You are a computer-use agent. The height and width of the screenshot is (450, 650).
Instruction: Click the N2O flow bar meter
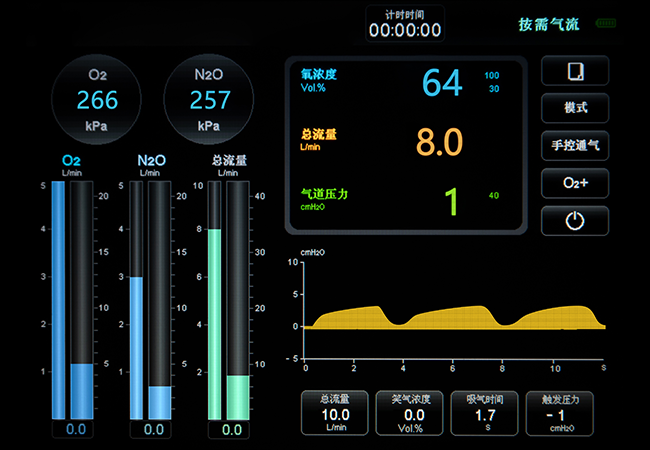pyautogui.click(x=137, y=347)
